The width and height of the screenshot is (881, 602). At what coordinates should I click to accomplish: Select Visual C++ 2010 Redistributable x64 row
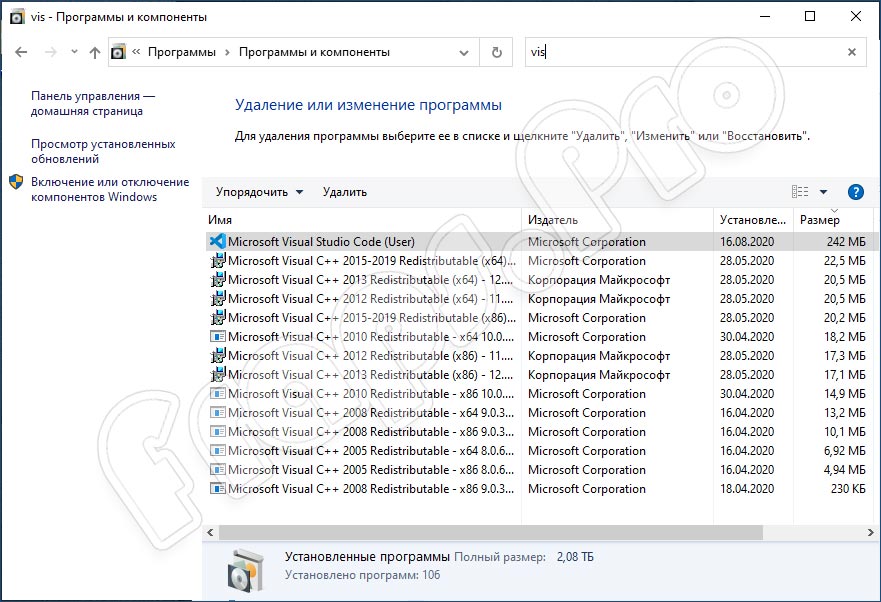[x=540, y=337]
